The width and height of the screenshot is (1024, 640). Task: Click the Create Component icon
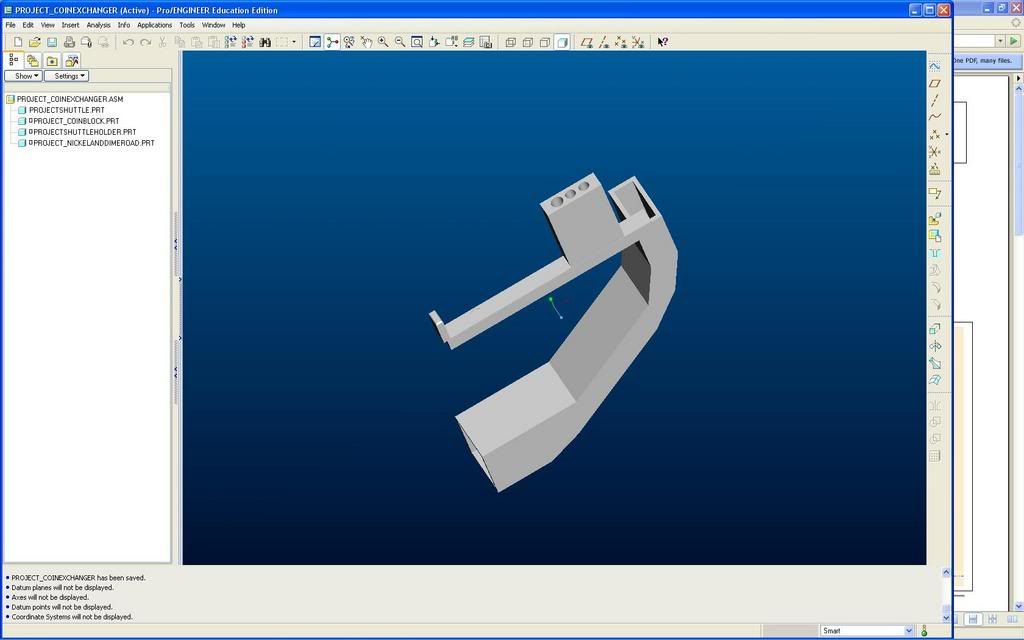coord(935,236)
